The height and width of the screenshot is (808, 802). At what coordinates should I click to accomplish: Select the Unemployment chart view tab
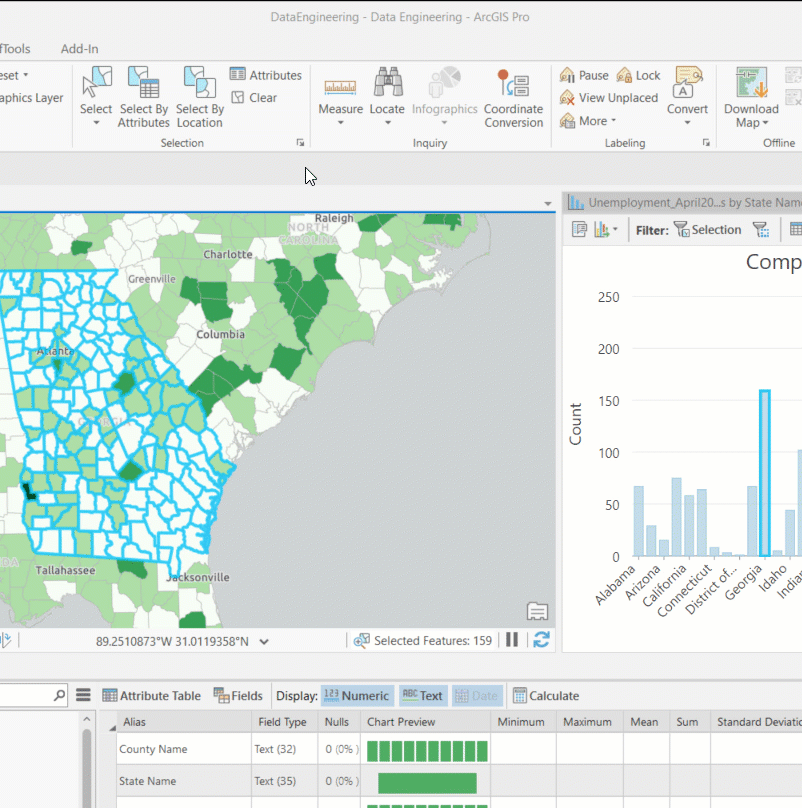coord(680,202)
